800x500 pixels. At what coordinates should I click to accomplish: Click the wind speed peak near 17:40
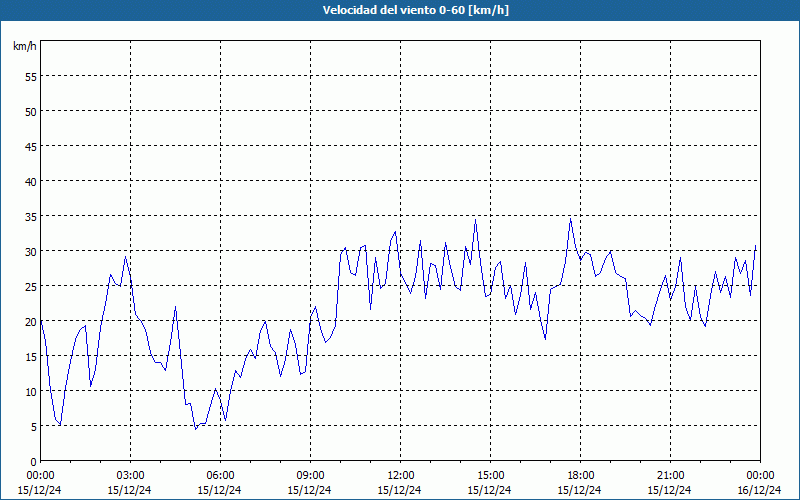570,219
